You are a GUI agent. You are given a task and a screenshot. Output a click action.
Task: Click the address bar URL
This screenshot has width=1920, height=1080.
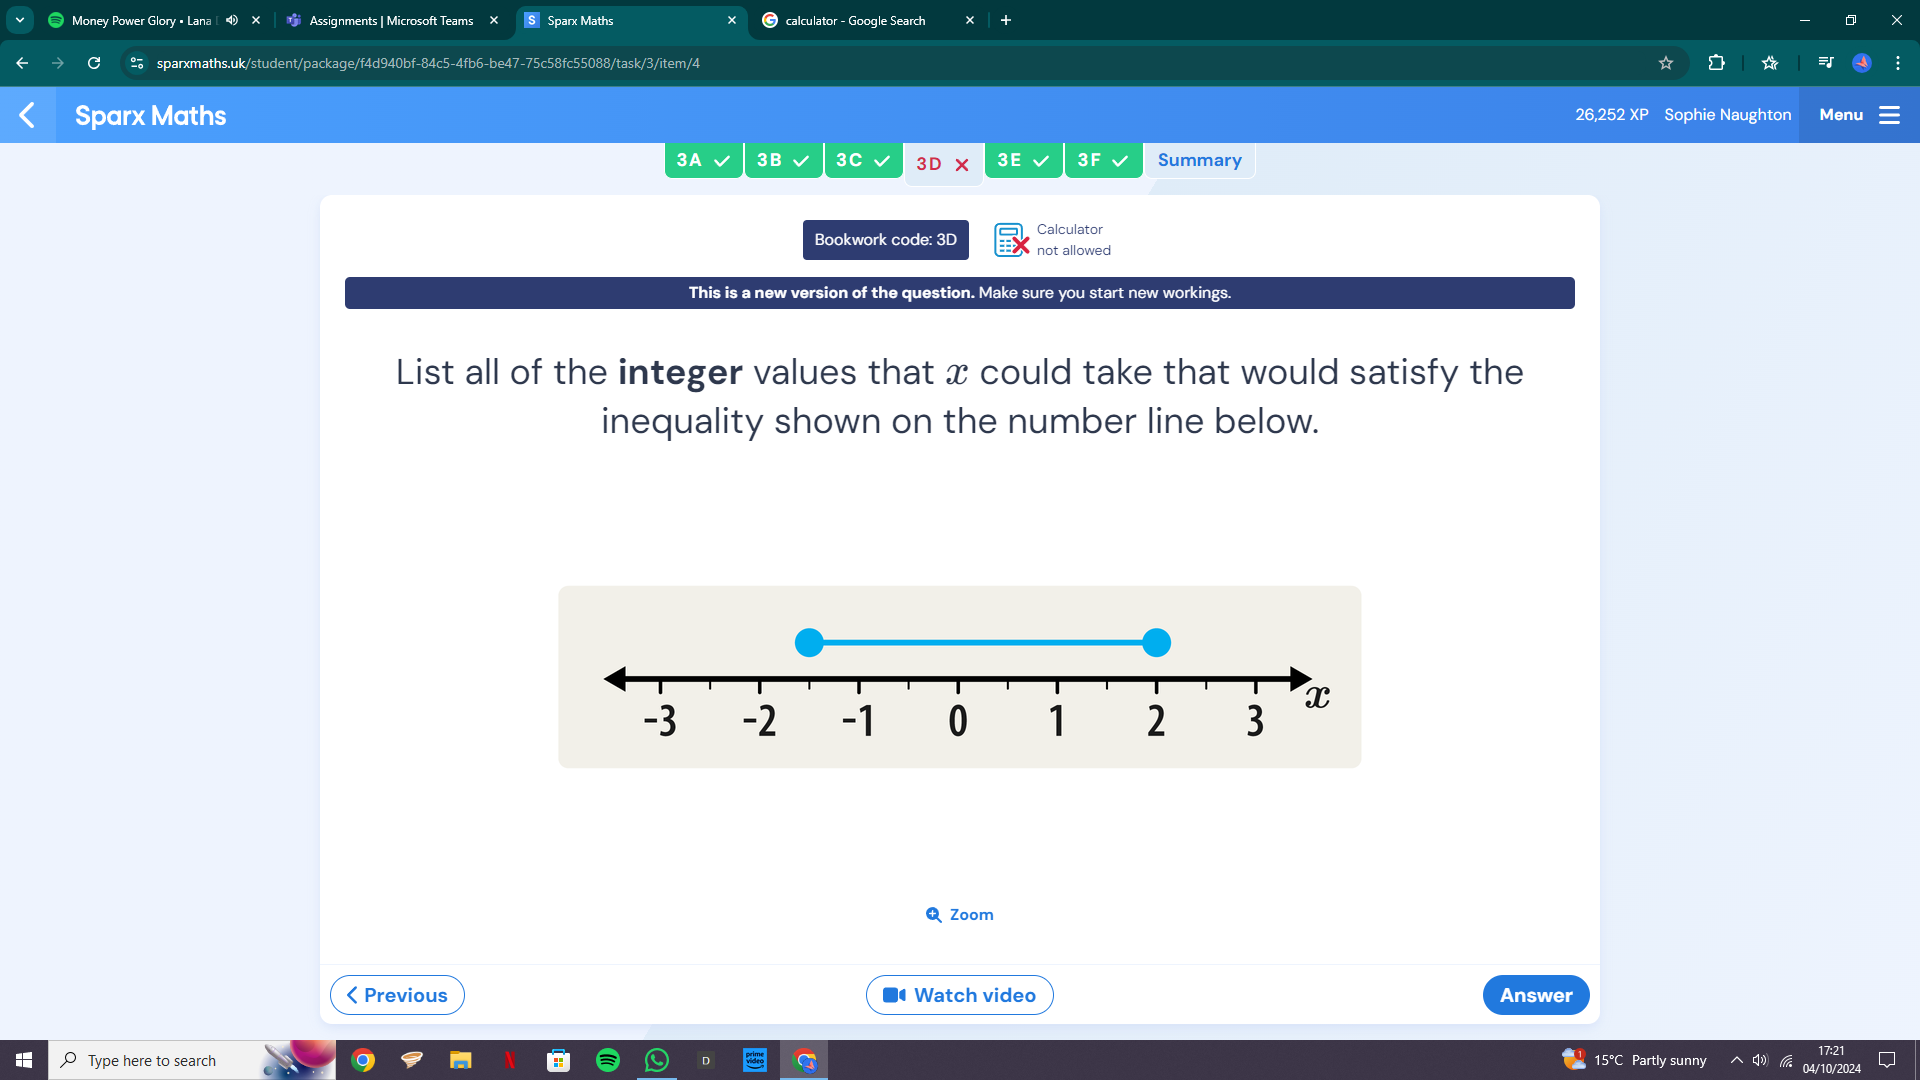coord(426,62)
